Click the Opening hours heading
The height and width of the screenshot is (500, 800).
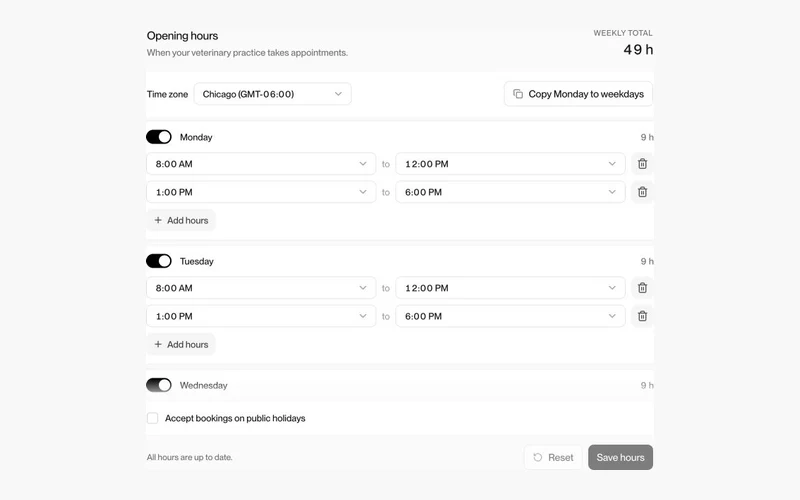click(x=182, y=36)
